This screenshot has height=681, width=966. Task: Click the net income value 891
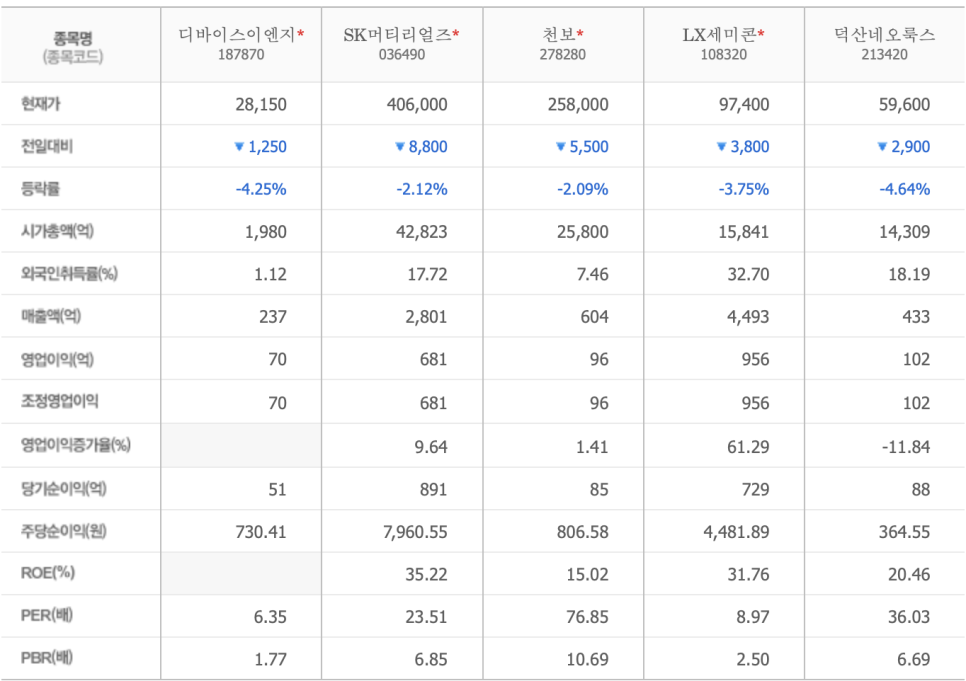[x=433, y=489]
